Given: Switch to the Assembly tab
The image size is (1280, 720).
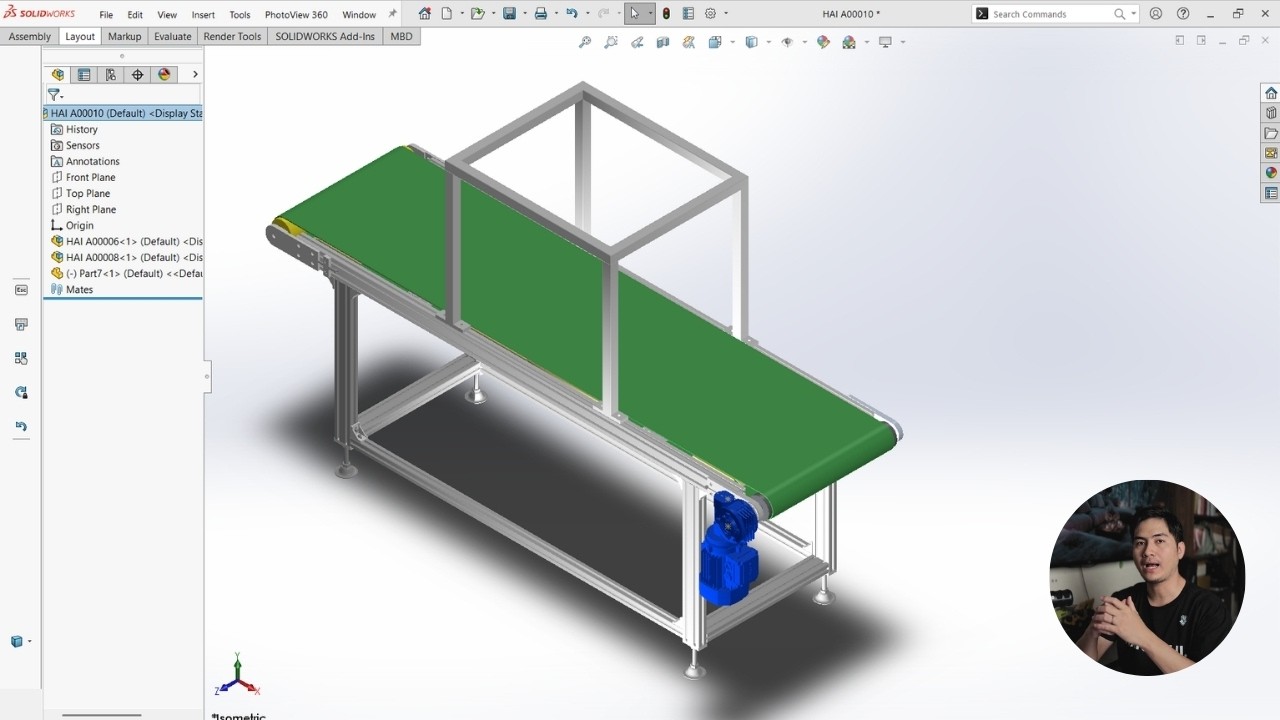Looking at the screenshot, I should tap(29, 36).
